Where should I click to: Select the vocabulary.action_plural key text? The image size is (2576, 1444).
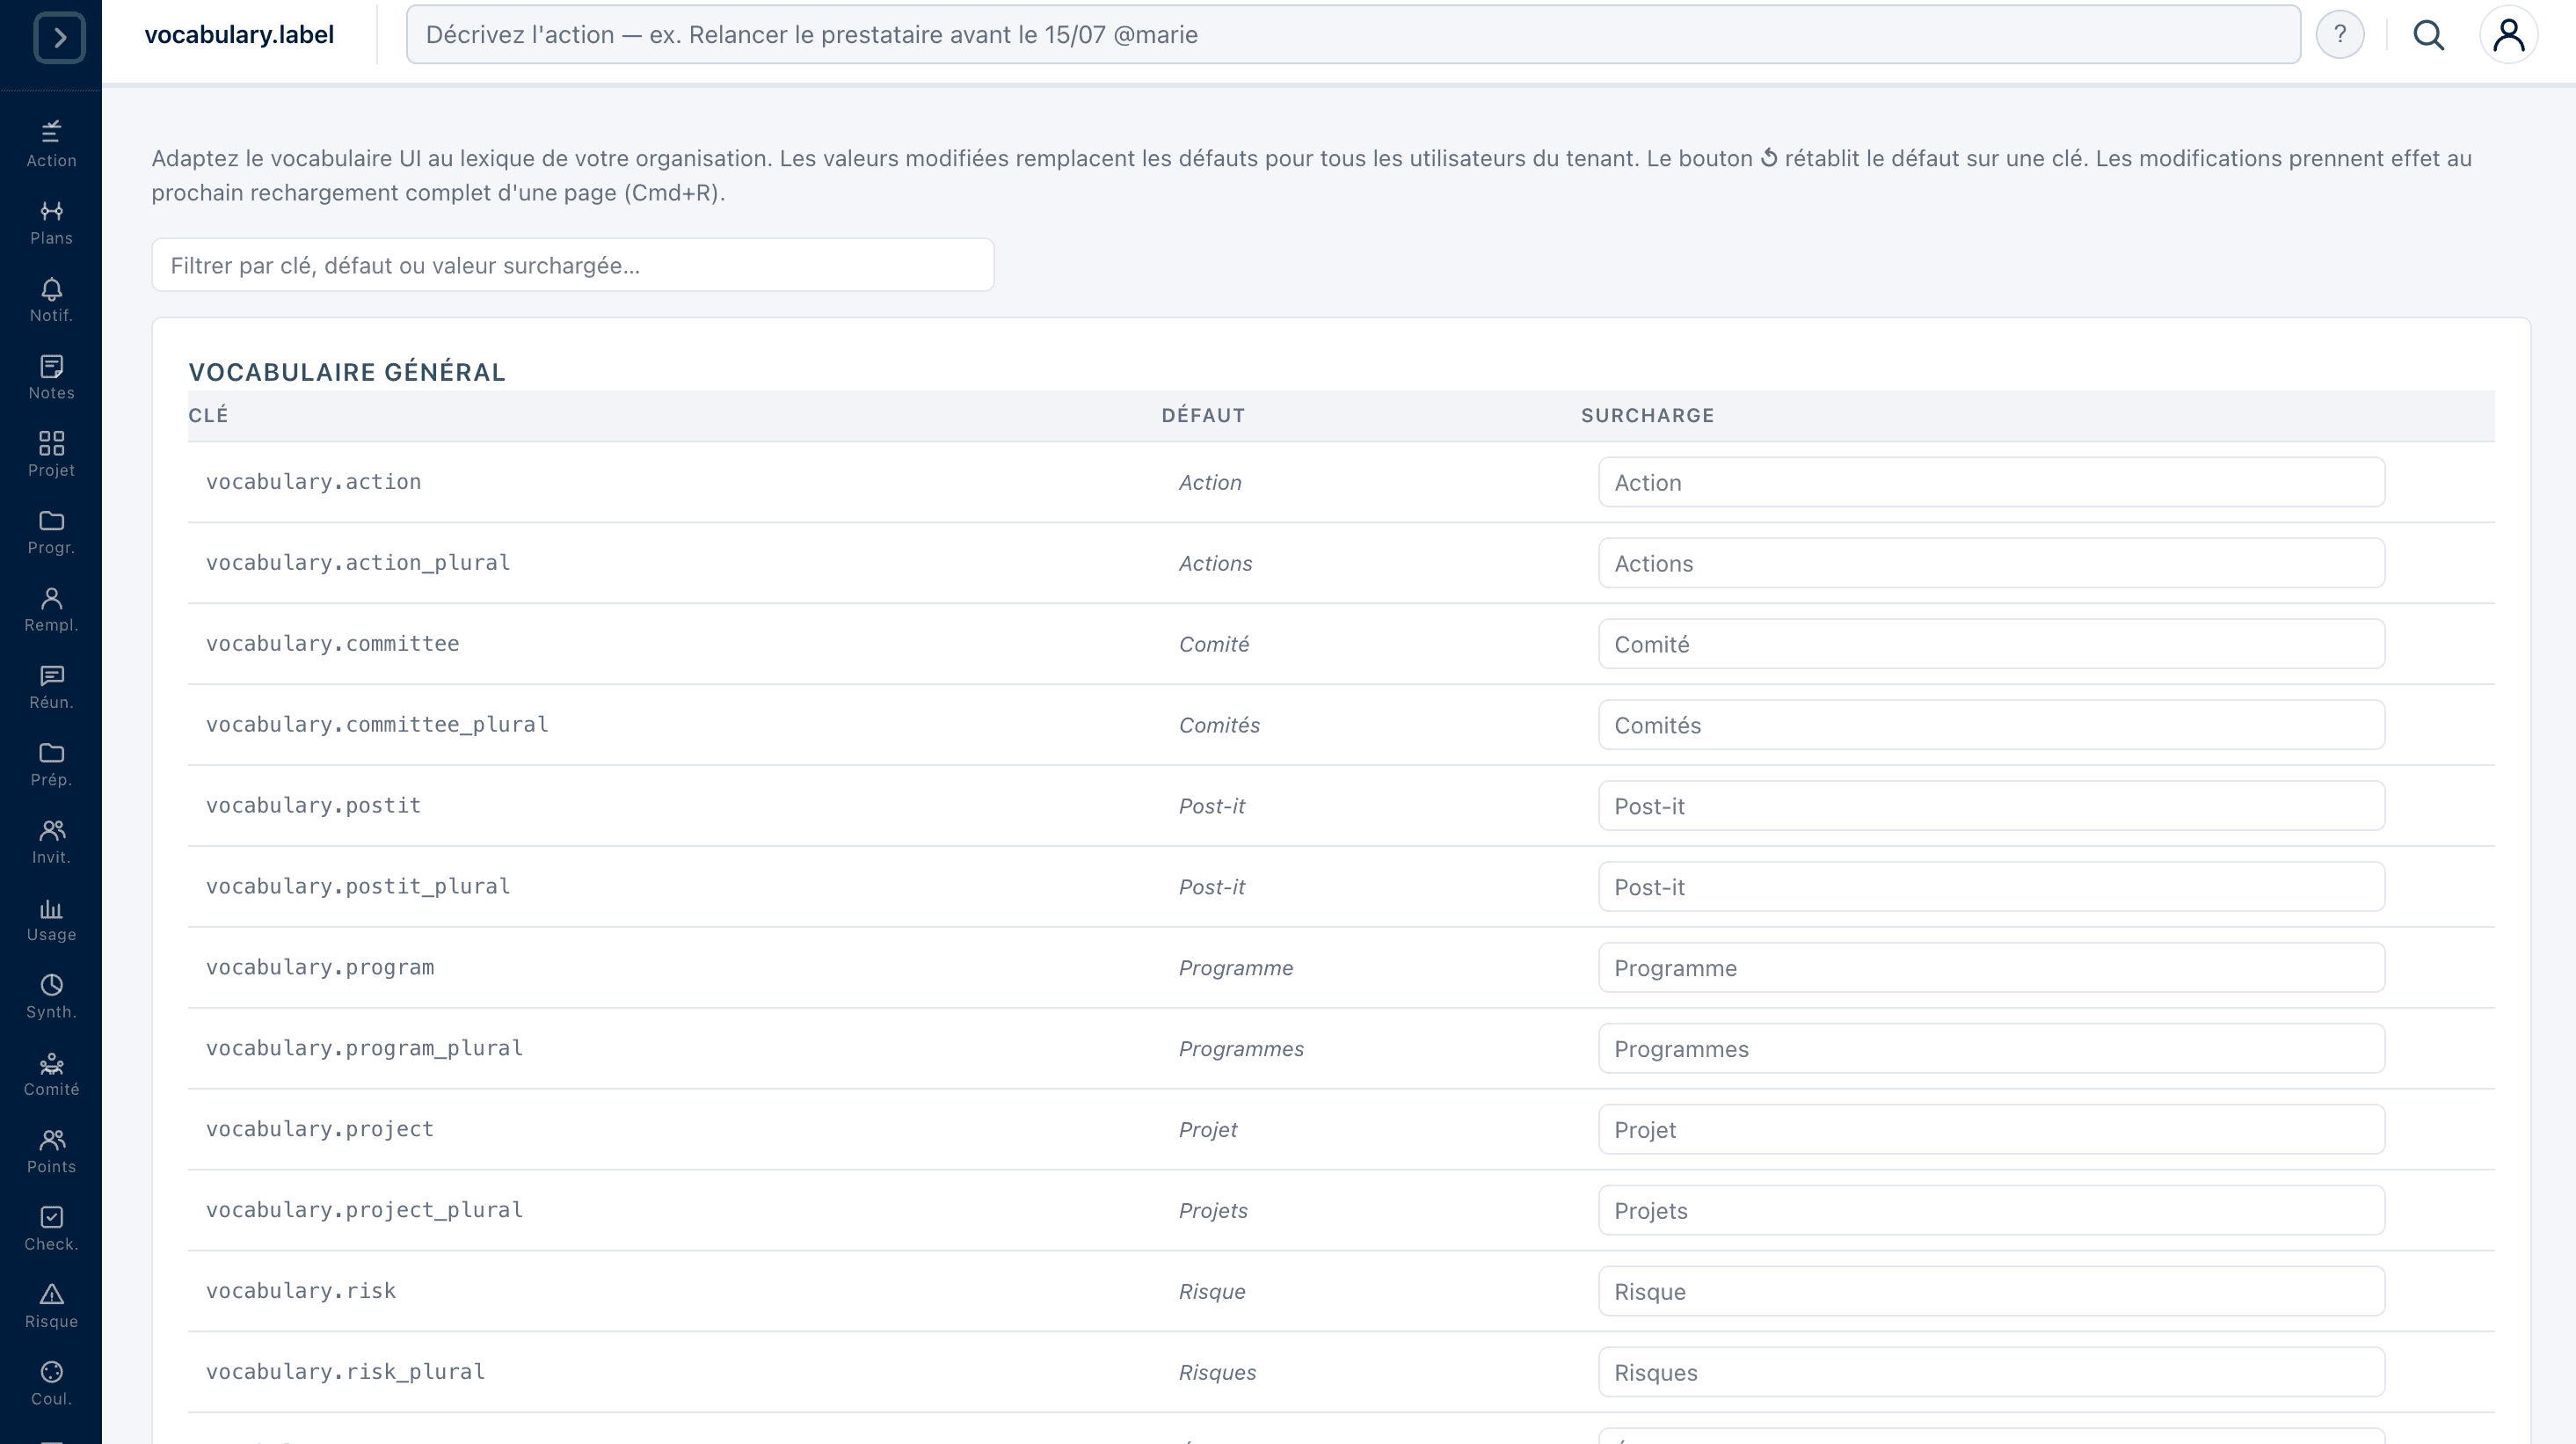tap(358, 563)
